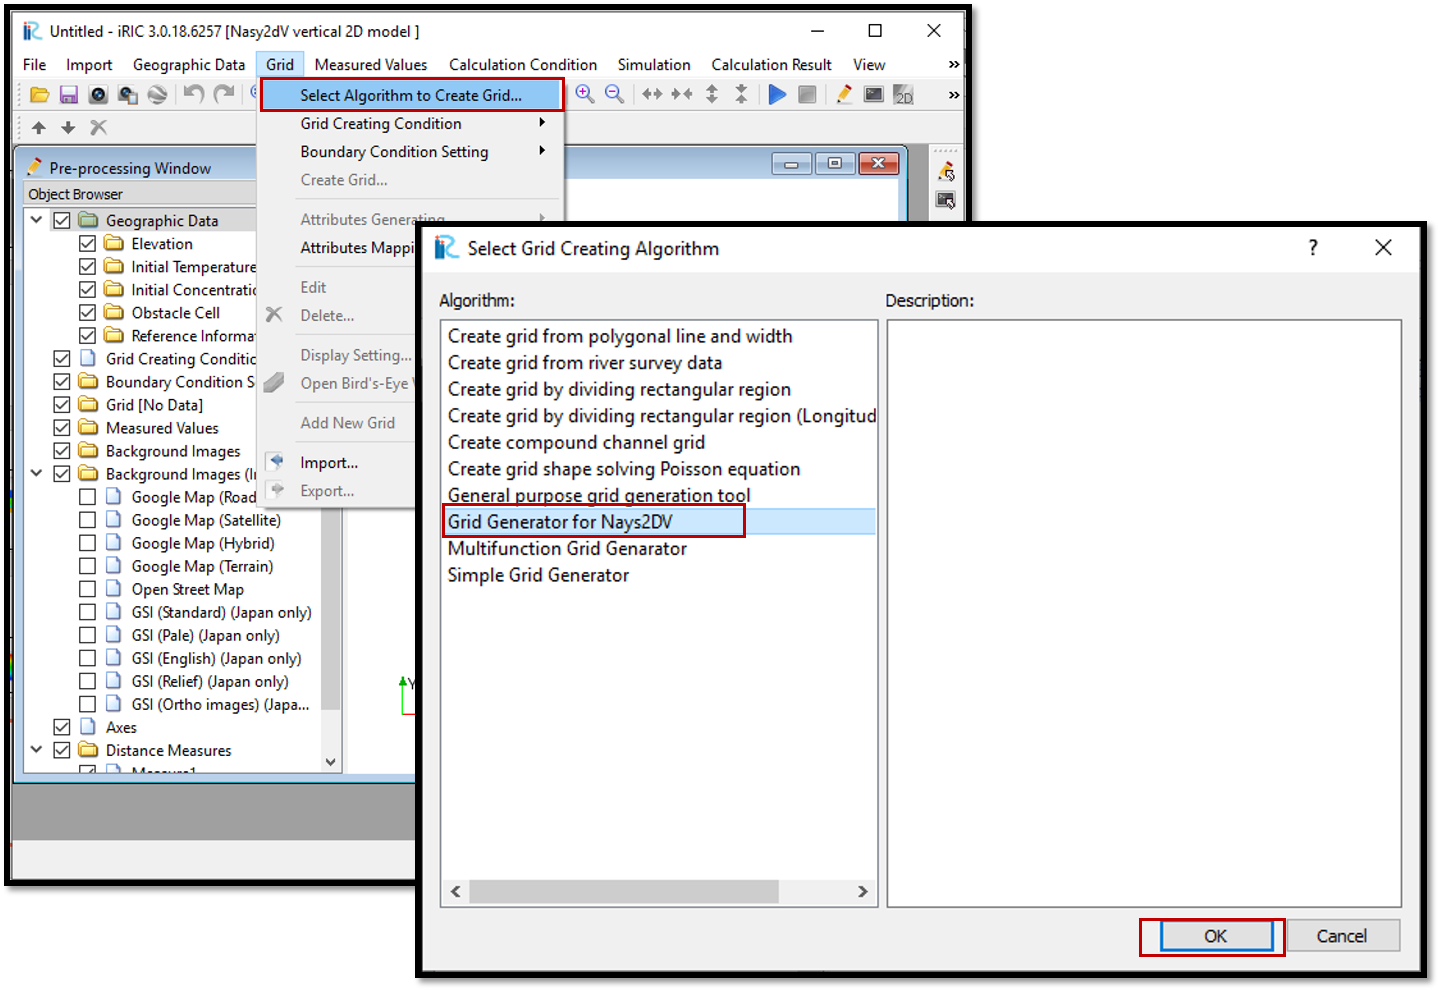Click down arrow of Object Browser scrollbar
This screenshot has width=1440, height=991.
coord(331,762)
